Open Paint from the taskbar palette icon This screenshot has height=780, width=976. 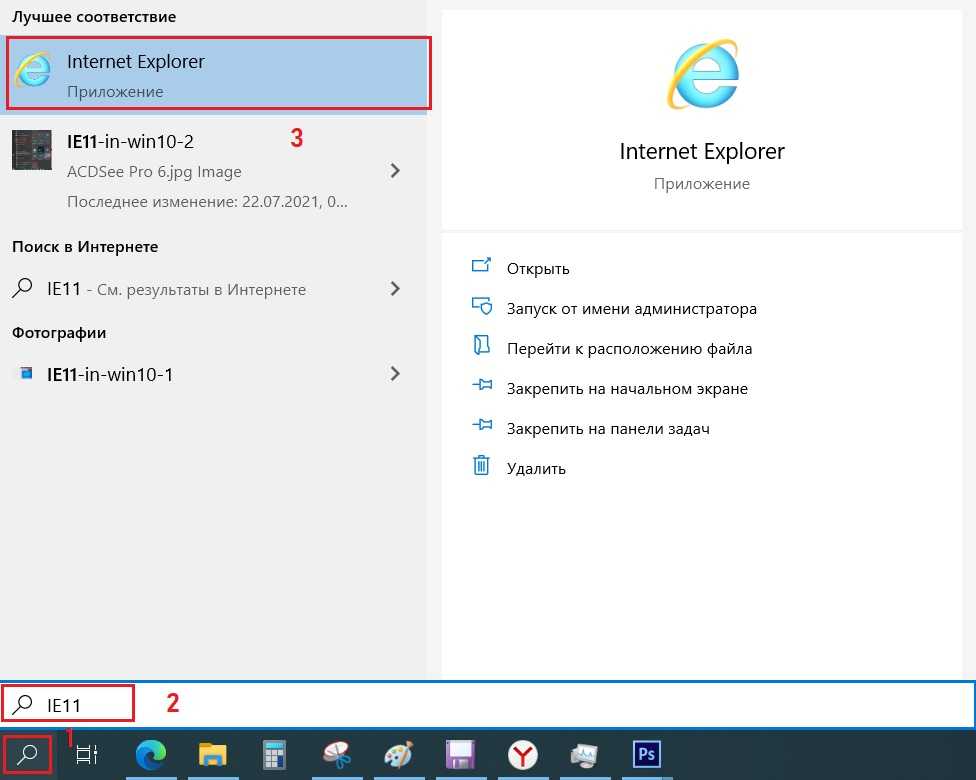[400, 755]
